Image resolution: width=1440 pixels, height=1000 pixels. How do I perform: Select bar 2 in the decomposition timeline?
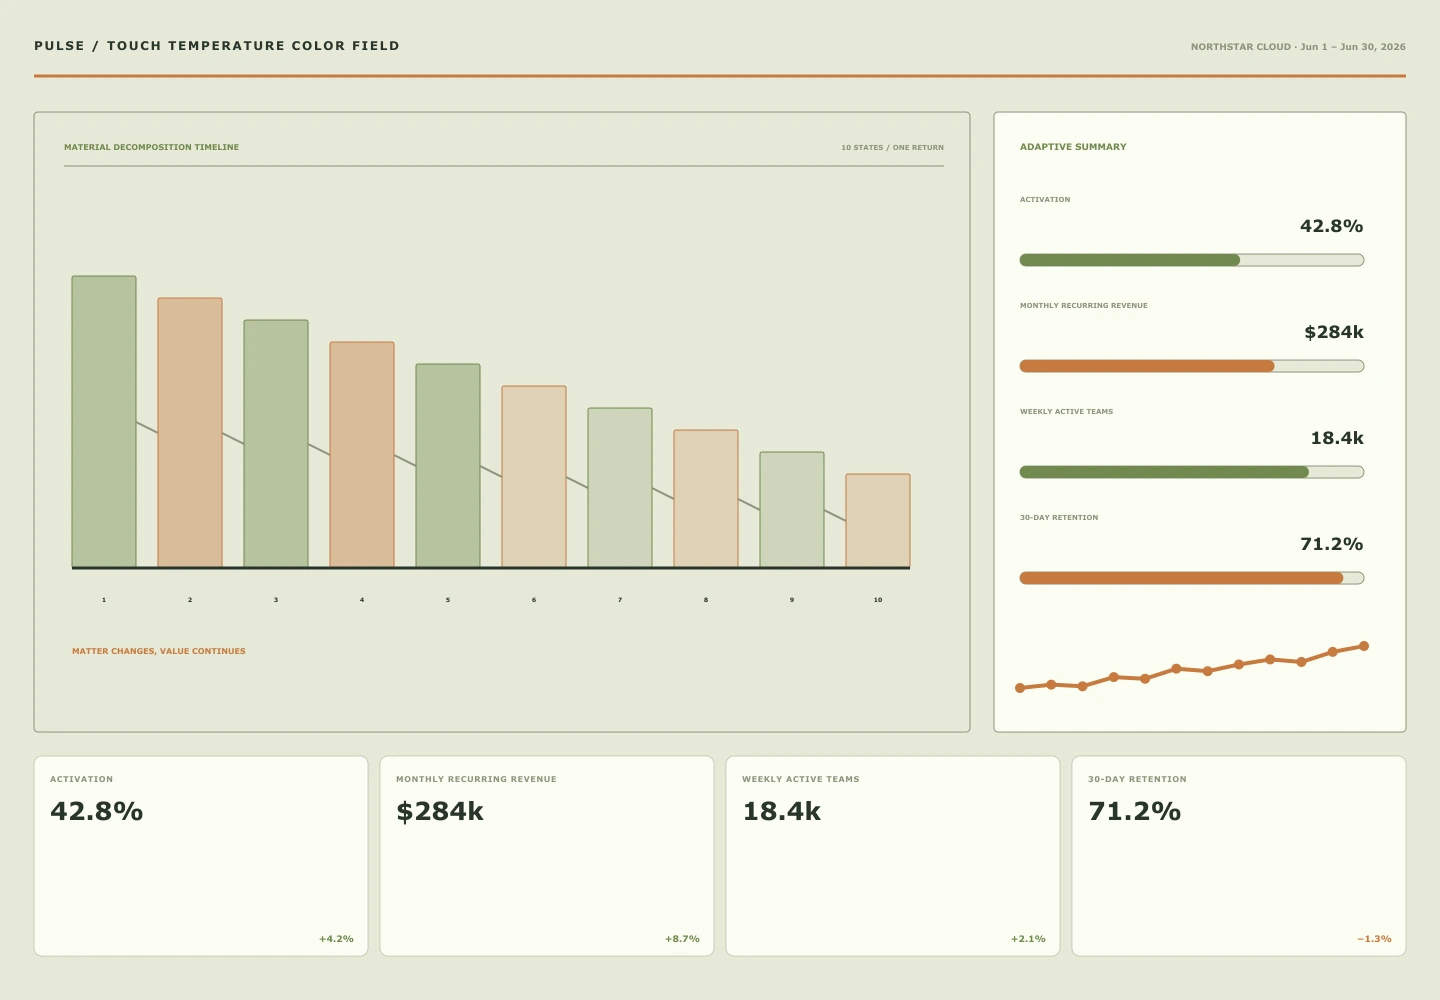pyautogui.click(x=190, y=433)
